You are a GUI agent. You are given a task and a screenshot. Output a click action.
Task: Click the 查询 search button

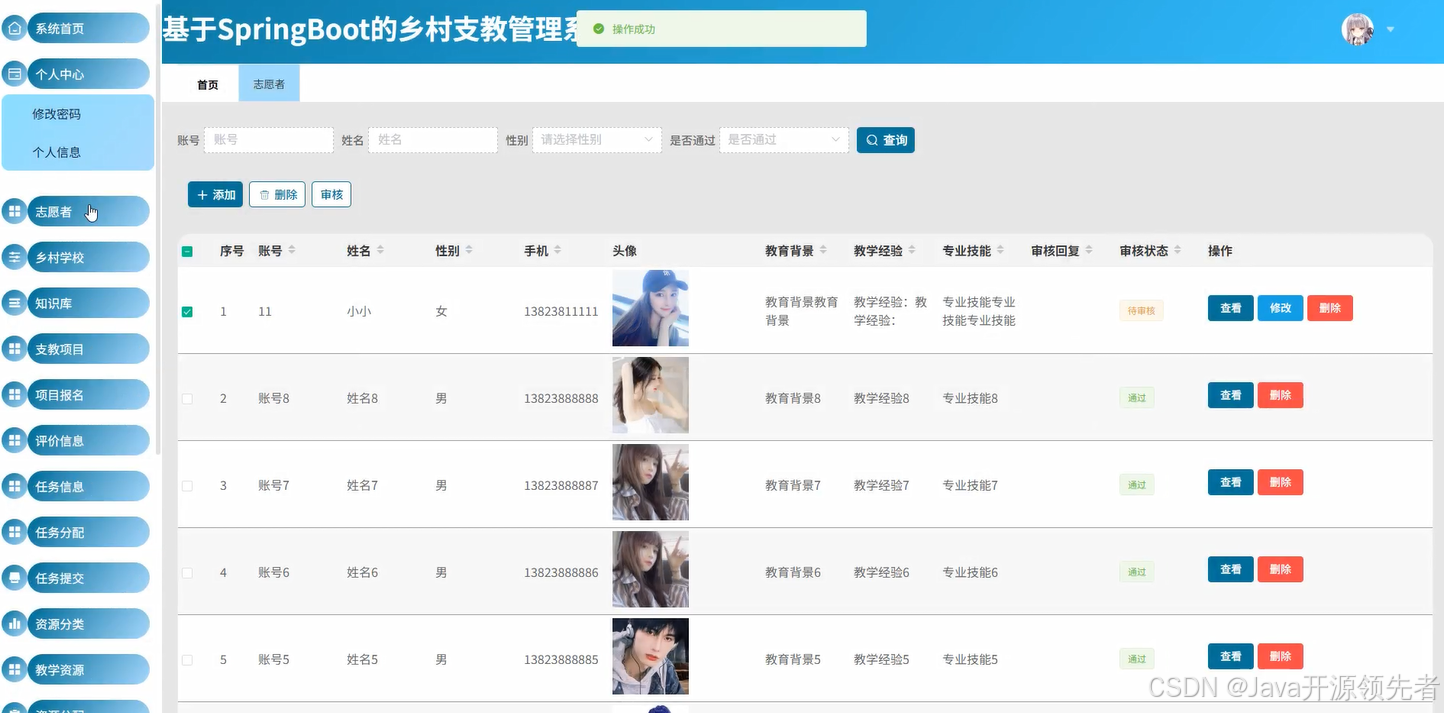click(x=886, y=140)
